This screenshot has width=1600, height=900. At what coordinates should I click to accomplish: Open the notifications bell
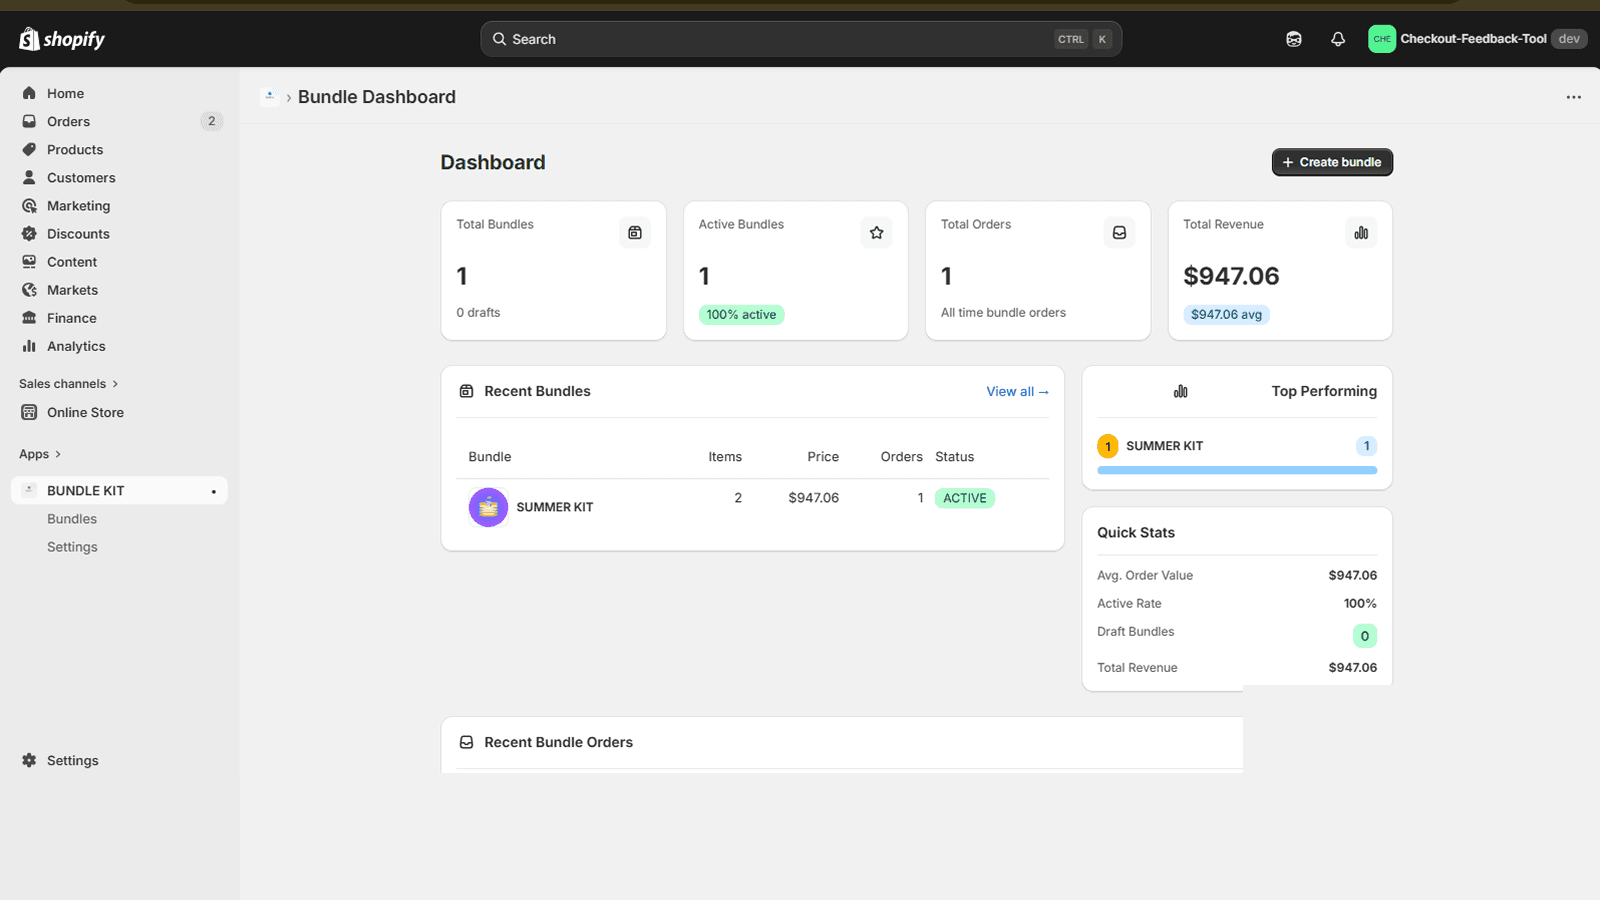coord(1338,39)
